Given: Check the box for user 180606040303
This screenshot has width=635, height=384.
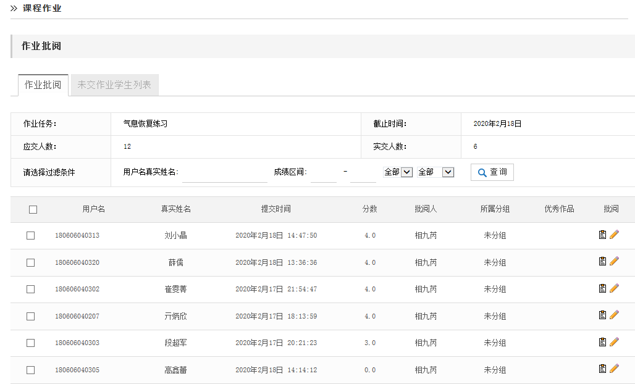Looking at the screenshot, I should tap(30, 343).
